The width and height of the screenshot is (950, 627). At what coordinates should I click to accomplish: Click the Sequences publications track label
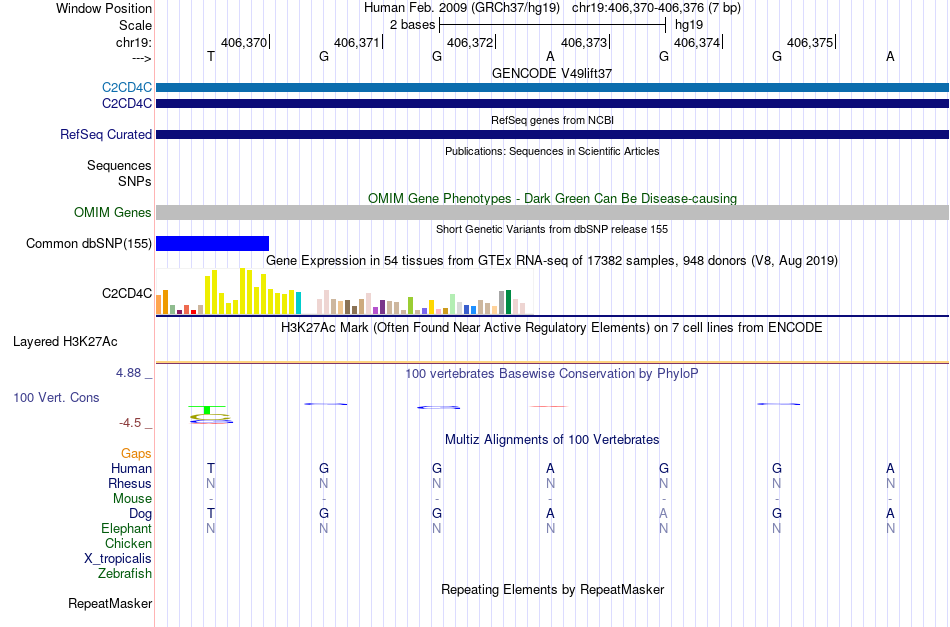point(119,165)
